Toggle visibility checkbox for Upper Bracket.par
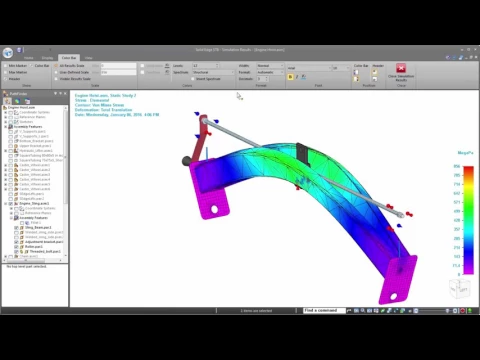Screen dimensions: 480x360 tap(11, 146)
